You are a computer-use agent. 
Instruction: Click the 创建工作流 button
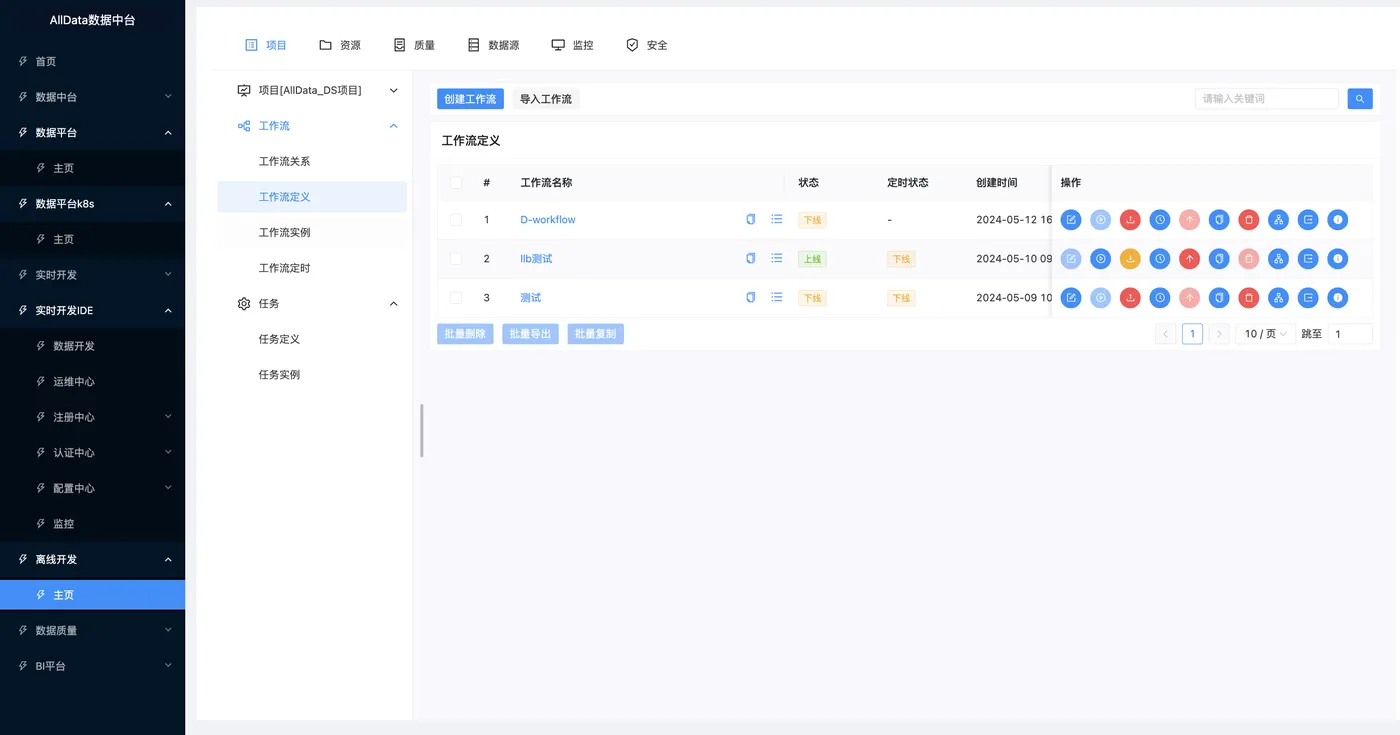[x=470, y=99]
